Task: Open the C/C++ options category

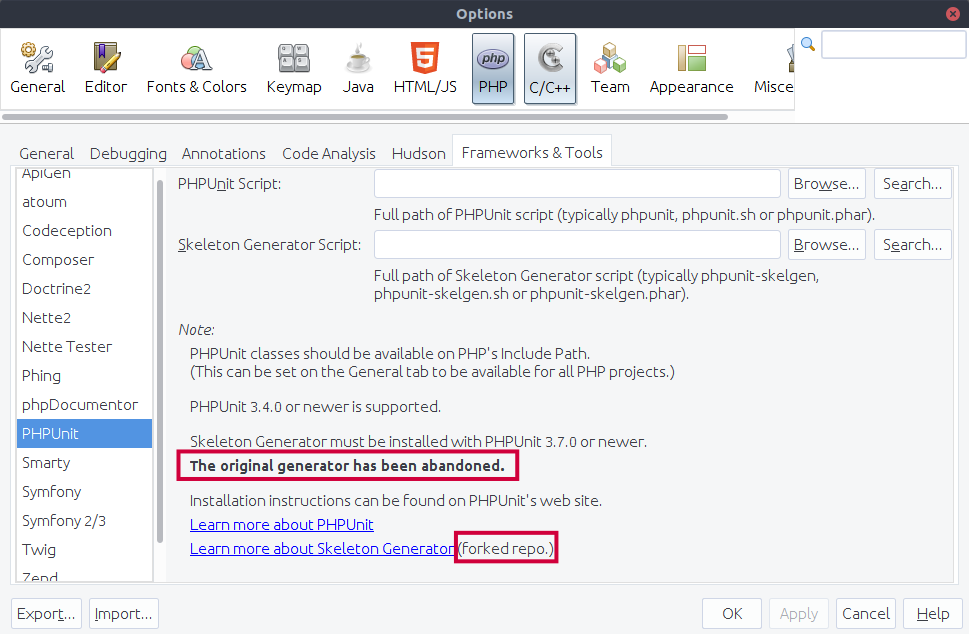Action: (550, 69)
